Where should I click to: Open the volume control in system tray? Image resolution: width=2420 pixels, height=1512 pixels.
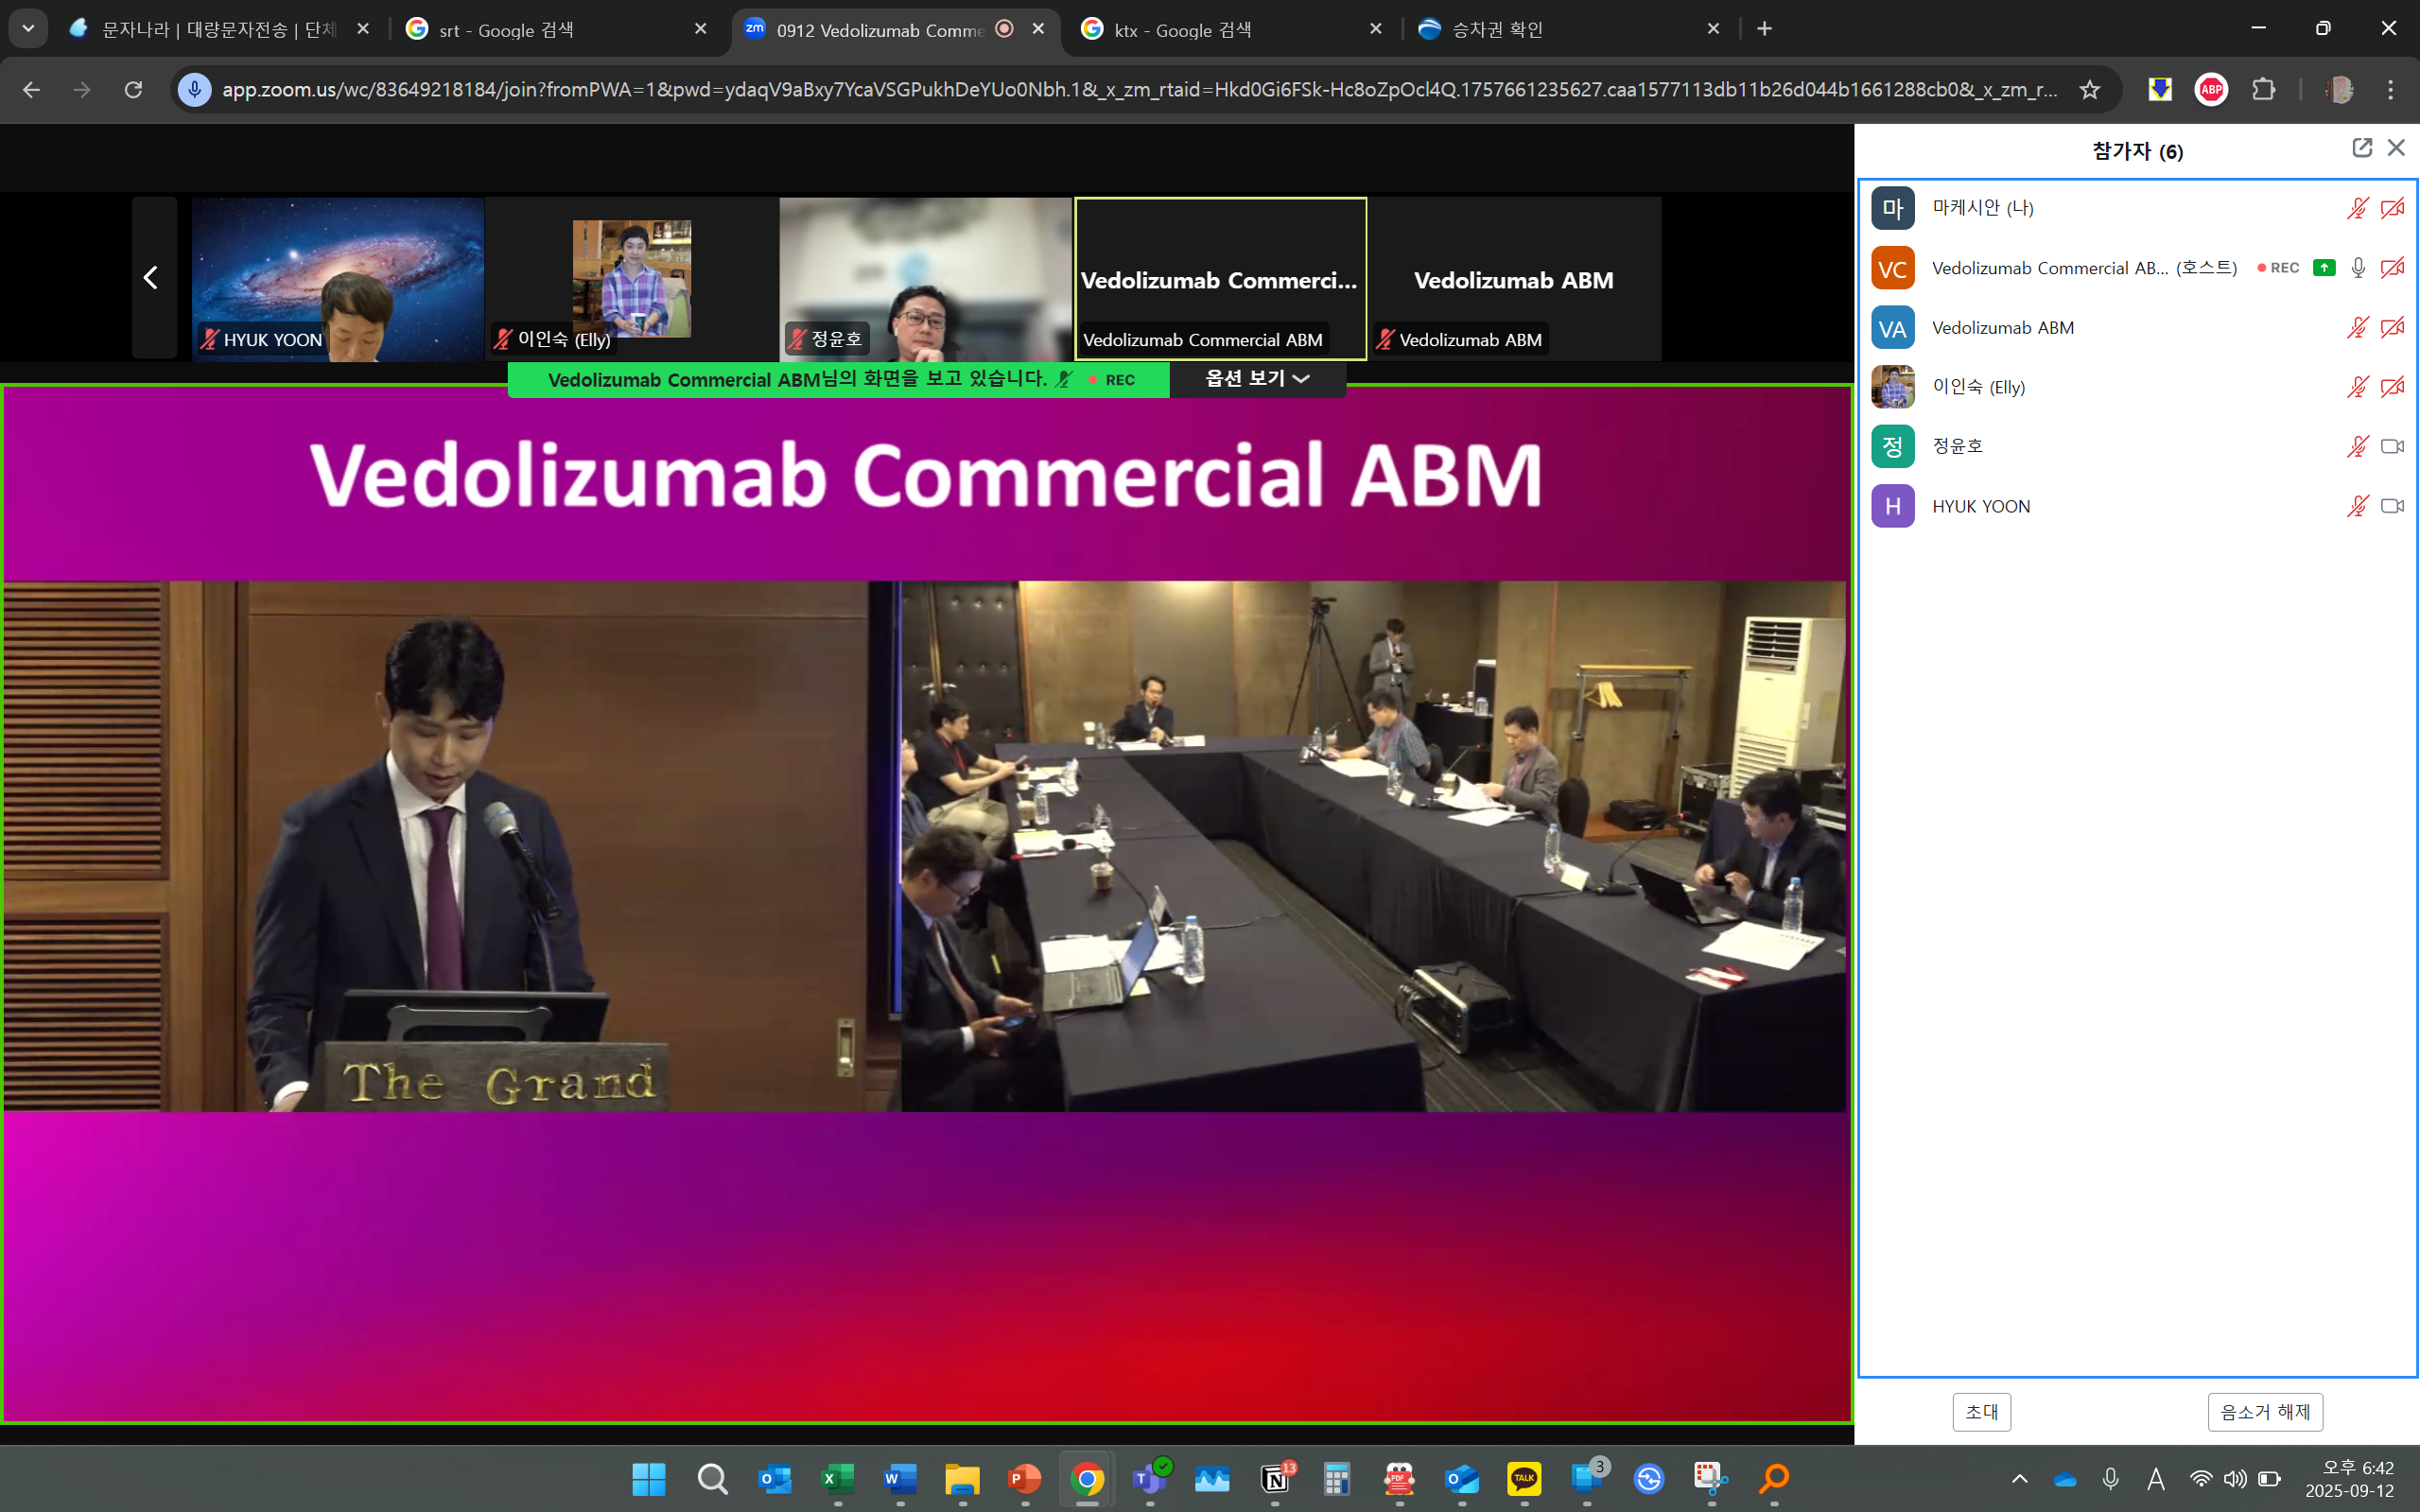tap(2235, 1478)
